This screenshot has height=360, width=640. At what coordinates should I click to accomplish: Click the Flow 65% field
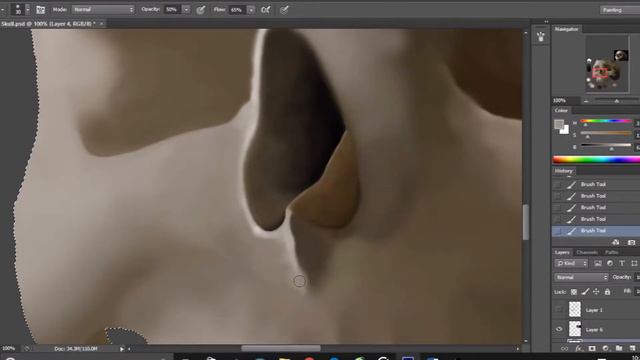237,9
